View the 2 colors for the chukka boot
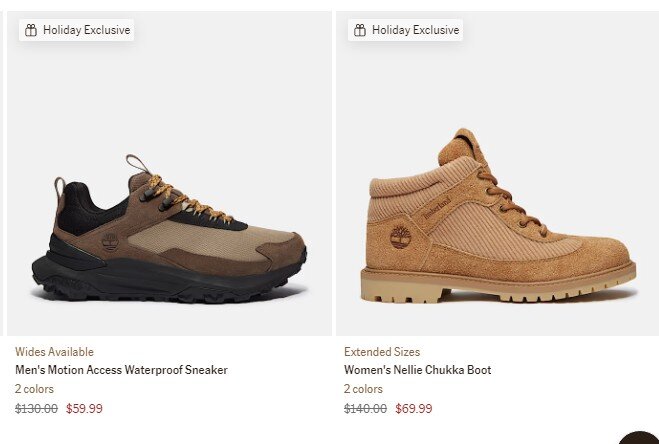The image size is (659, 444). [363, 389]
